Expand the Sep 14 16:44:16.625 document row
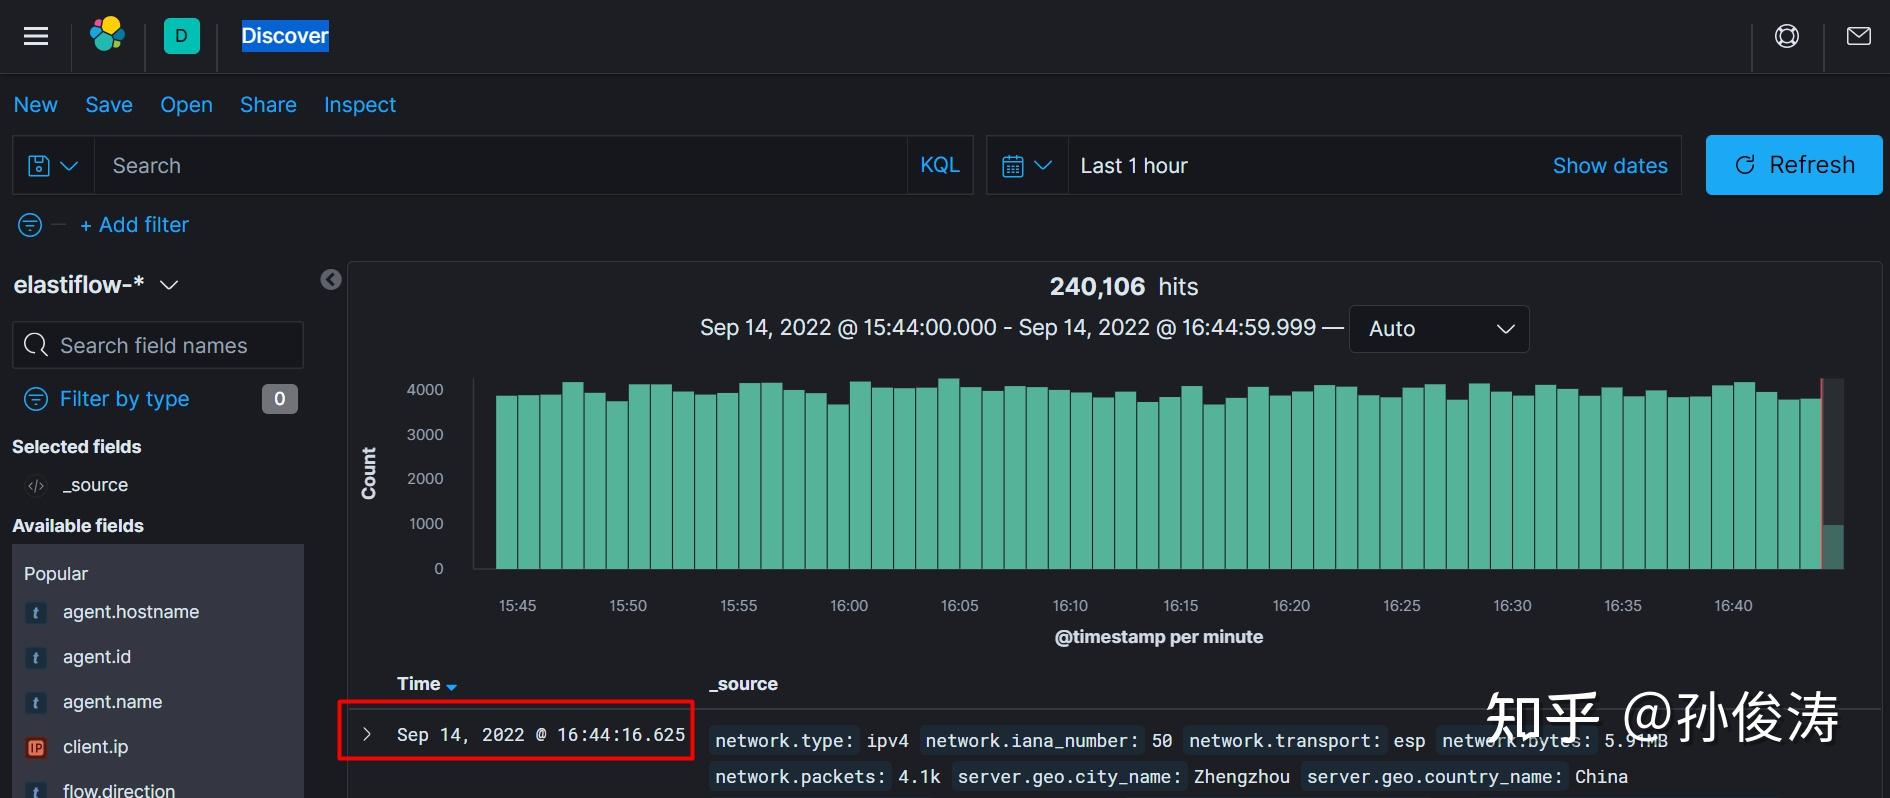Screen dimensions: 1890x798 (367, 734)
